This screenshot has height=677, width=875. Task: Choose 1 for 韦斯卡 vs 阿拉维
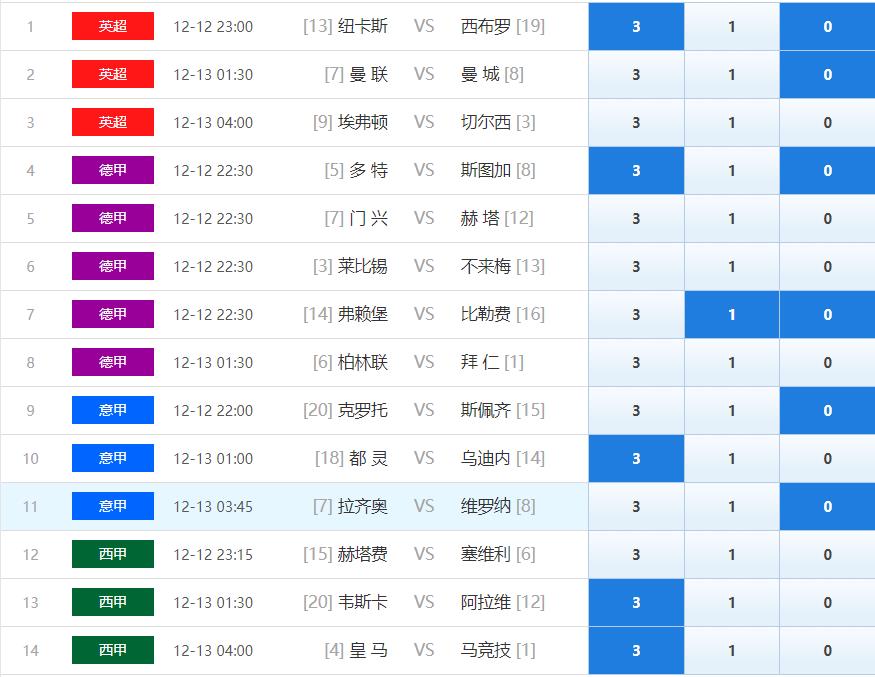click(732, 602)
